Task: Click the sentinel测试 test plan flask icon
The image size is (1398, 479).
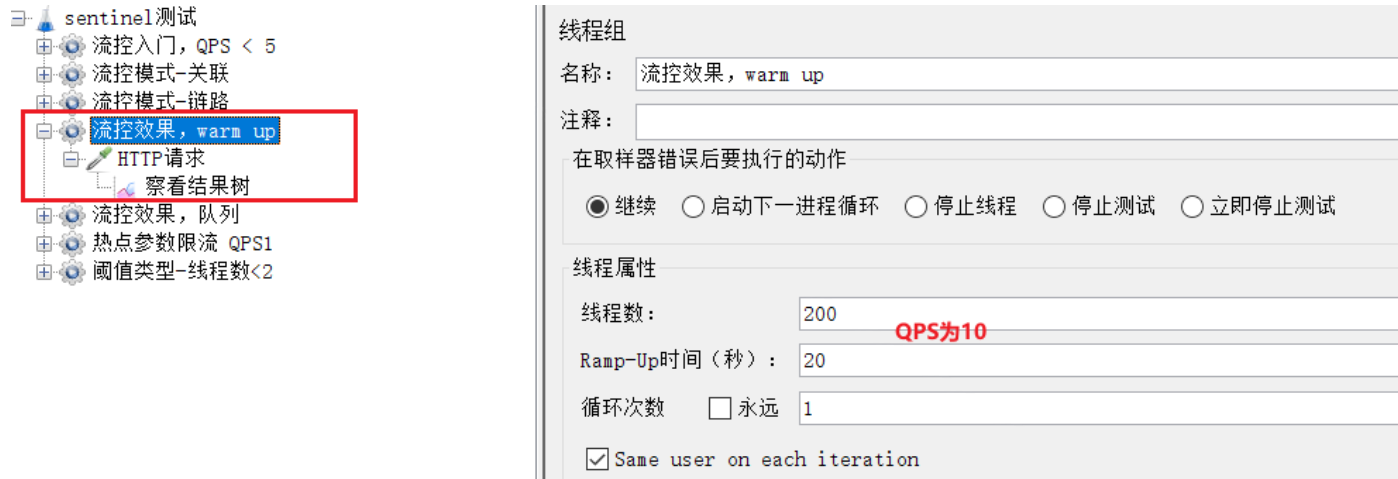Action: coord(45,18)
